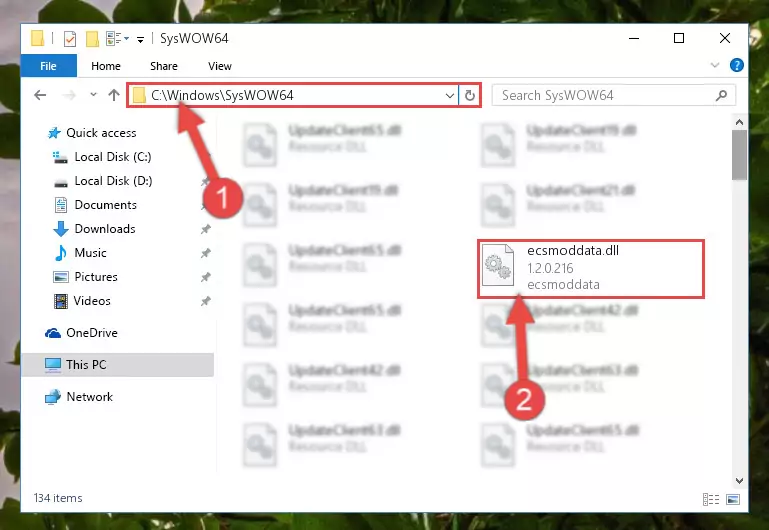Click the folder icon in the title bar
Image resolution: width=769 pixels, height=530 pixels.
pyautogui.click(x=37, y=38)
